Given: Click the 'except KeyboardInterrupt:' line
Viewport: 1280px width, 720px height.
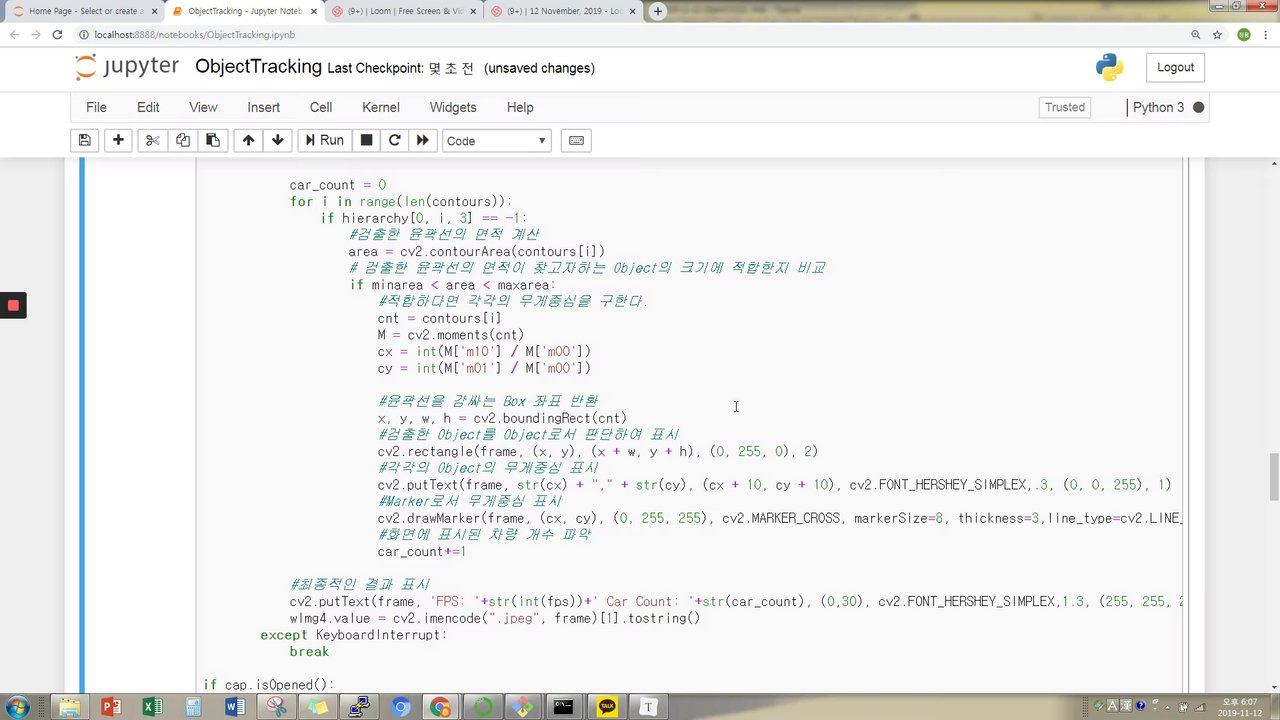Looking at the screenshot, I should coord(354,635).
